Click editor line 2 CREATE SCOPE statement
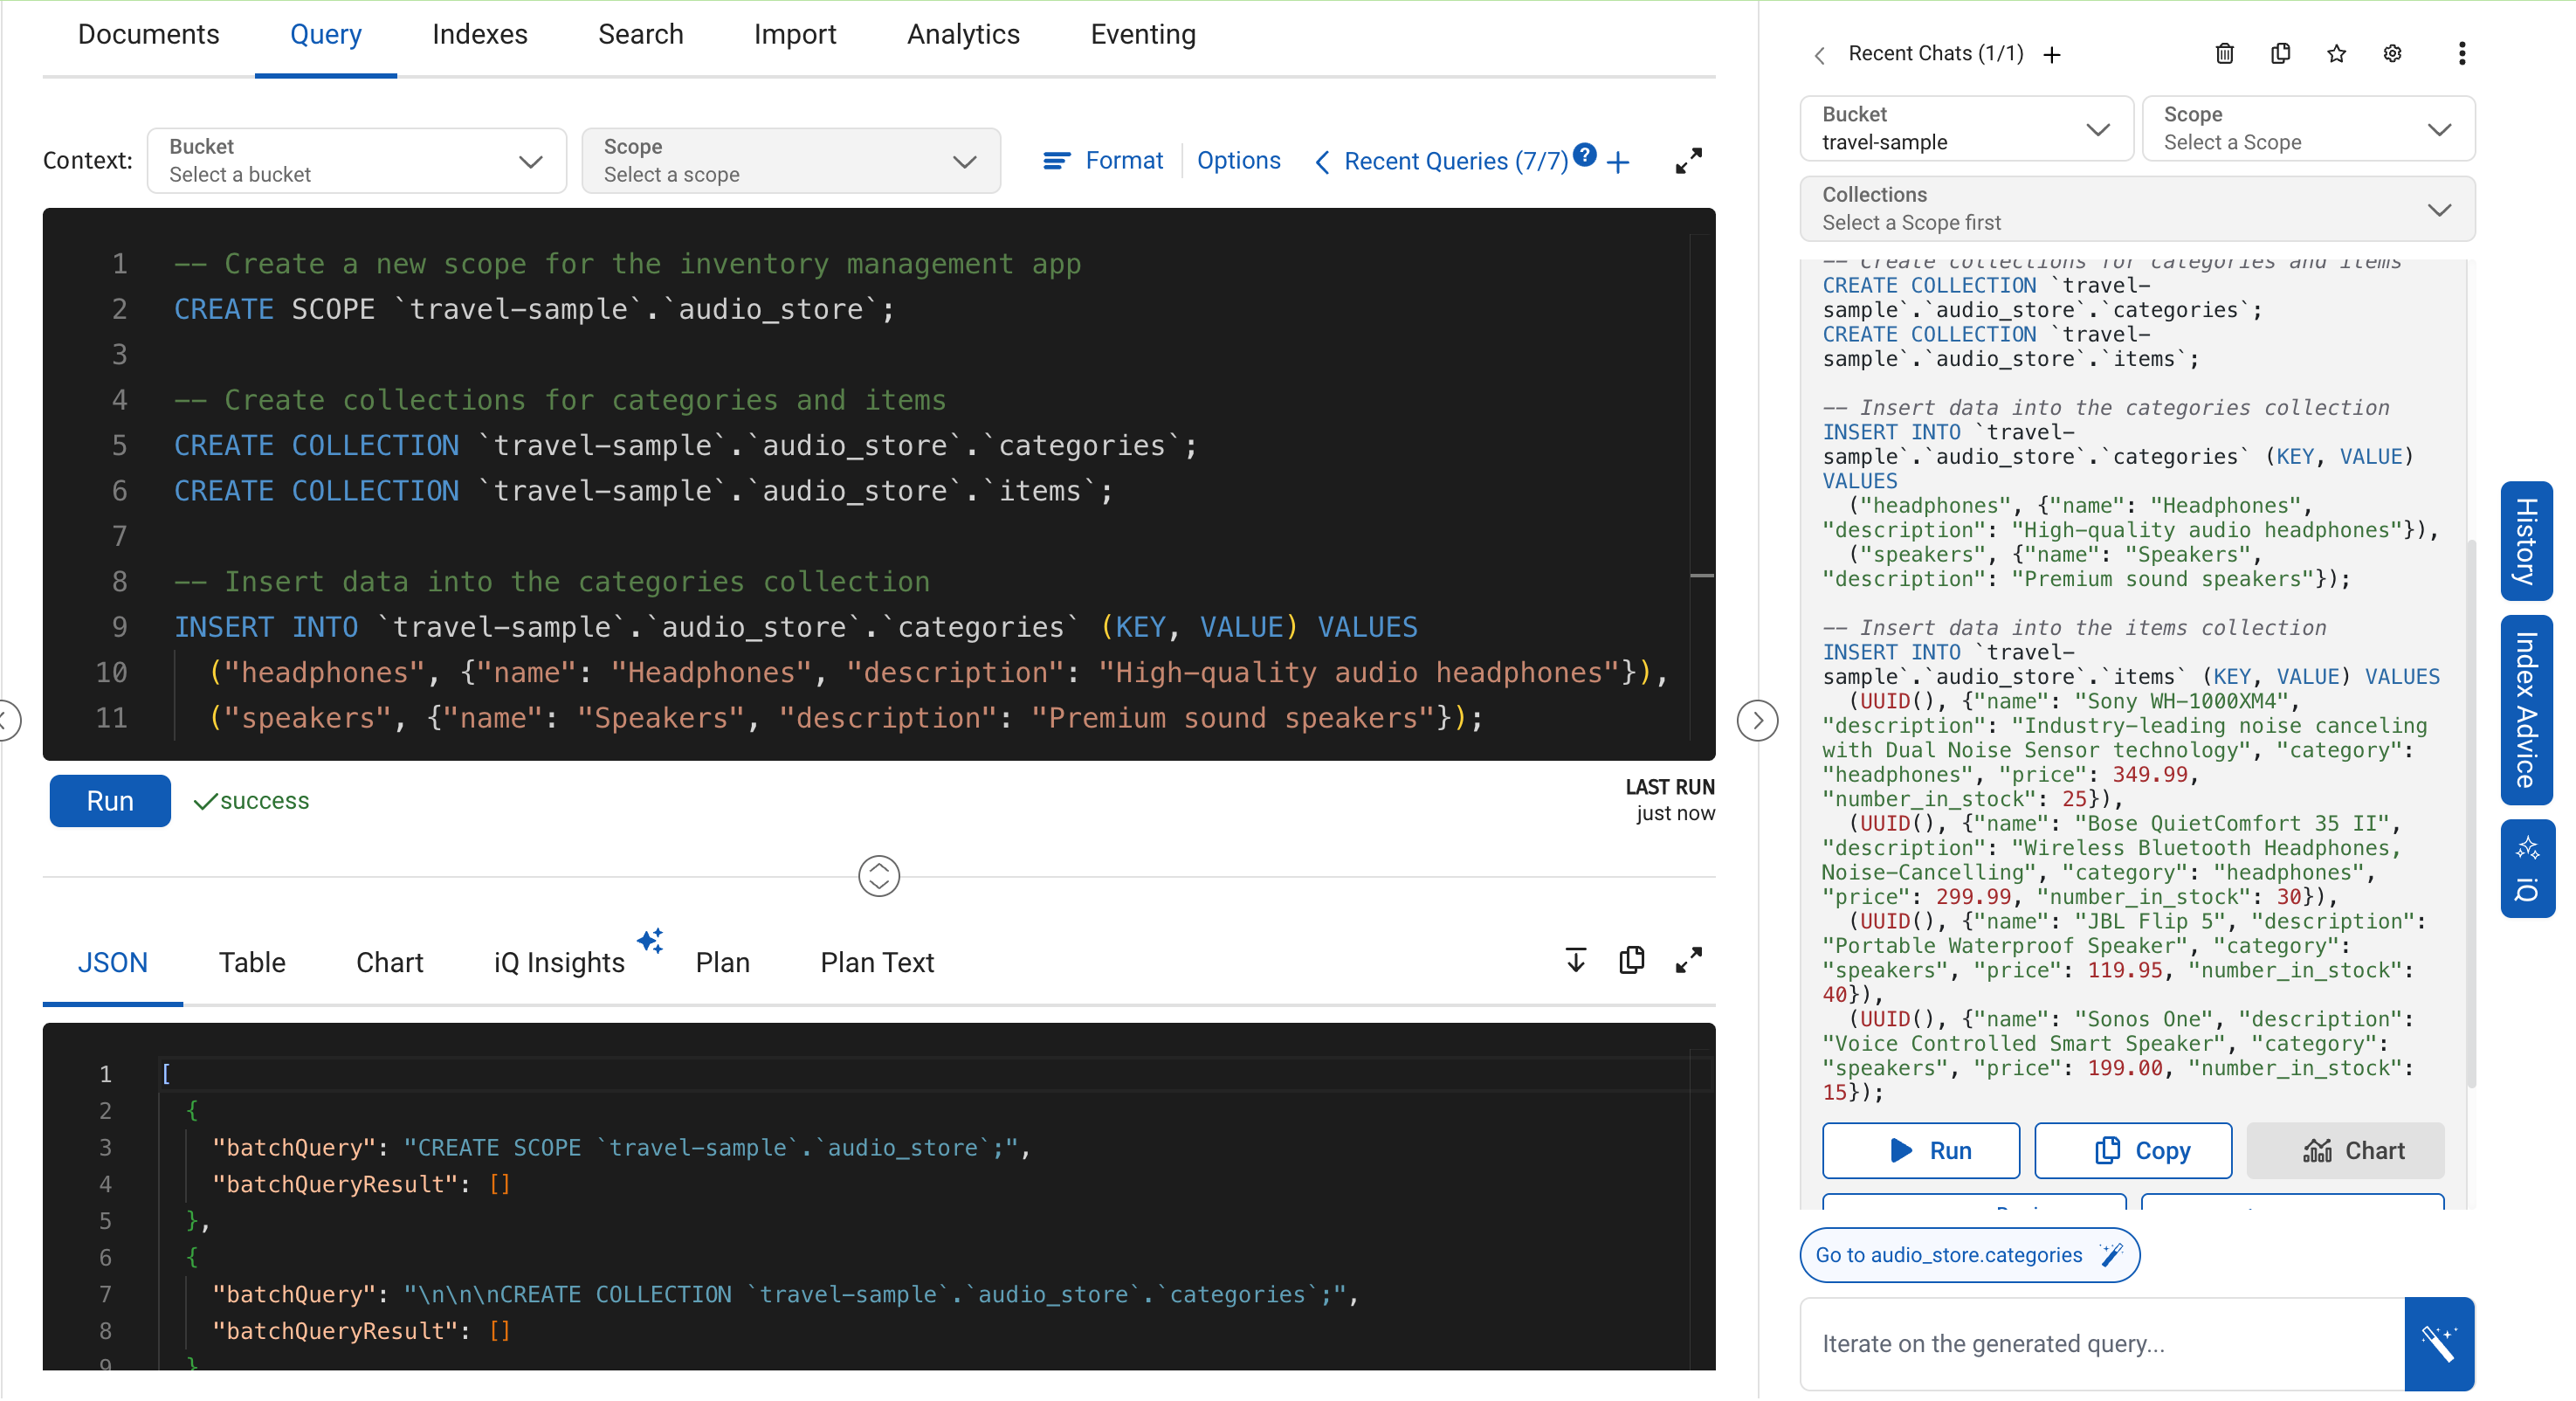 [x=534, y=309]
